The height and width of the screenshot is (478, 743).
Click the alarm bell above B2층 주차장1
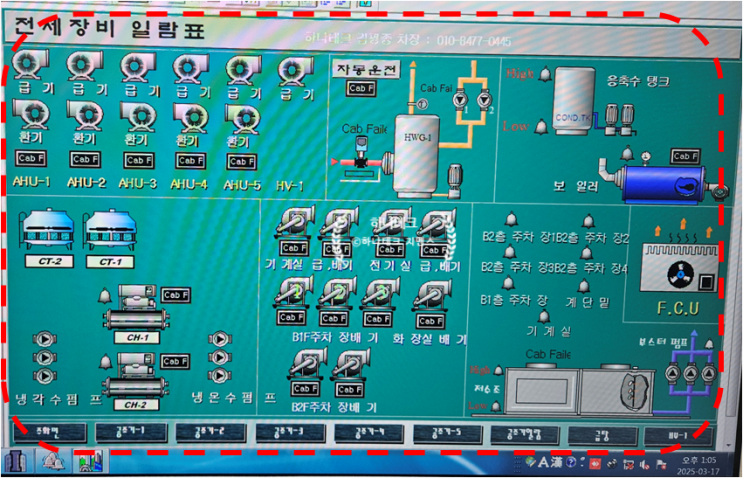coord(511,219)
